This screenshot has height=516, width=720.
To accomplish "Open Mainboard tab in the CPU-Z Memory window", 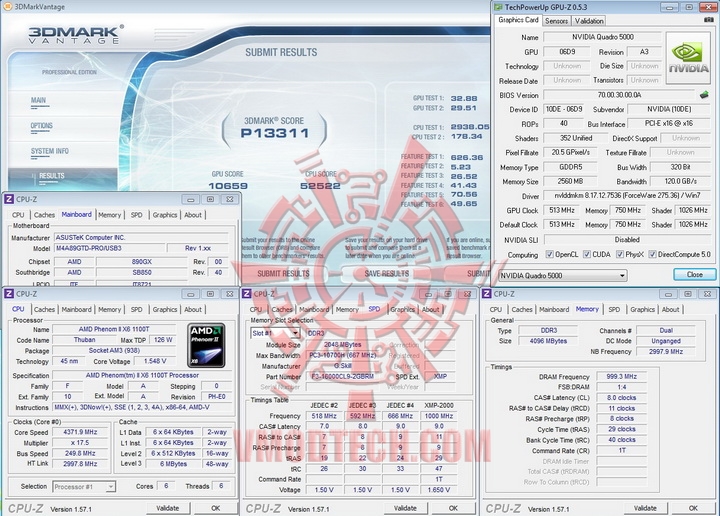I will tap(554, 309).
